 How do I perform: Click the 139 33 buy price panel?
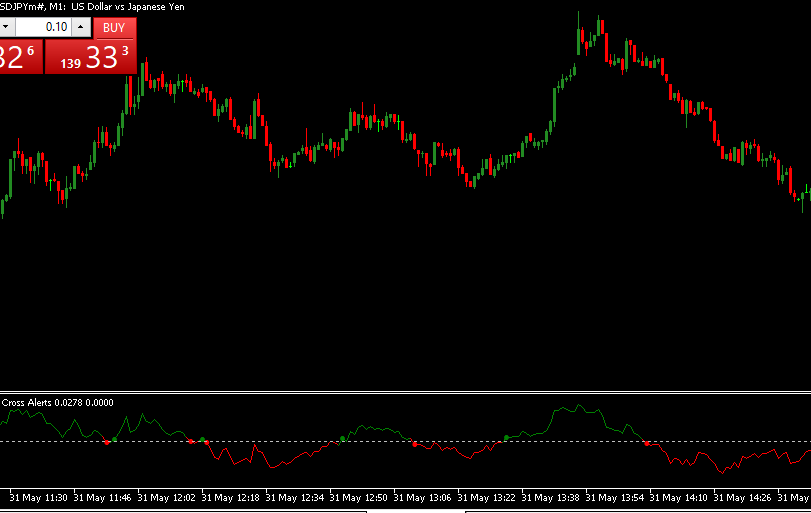[91, 57]
